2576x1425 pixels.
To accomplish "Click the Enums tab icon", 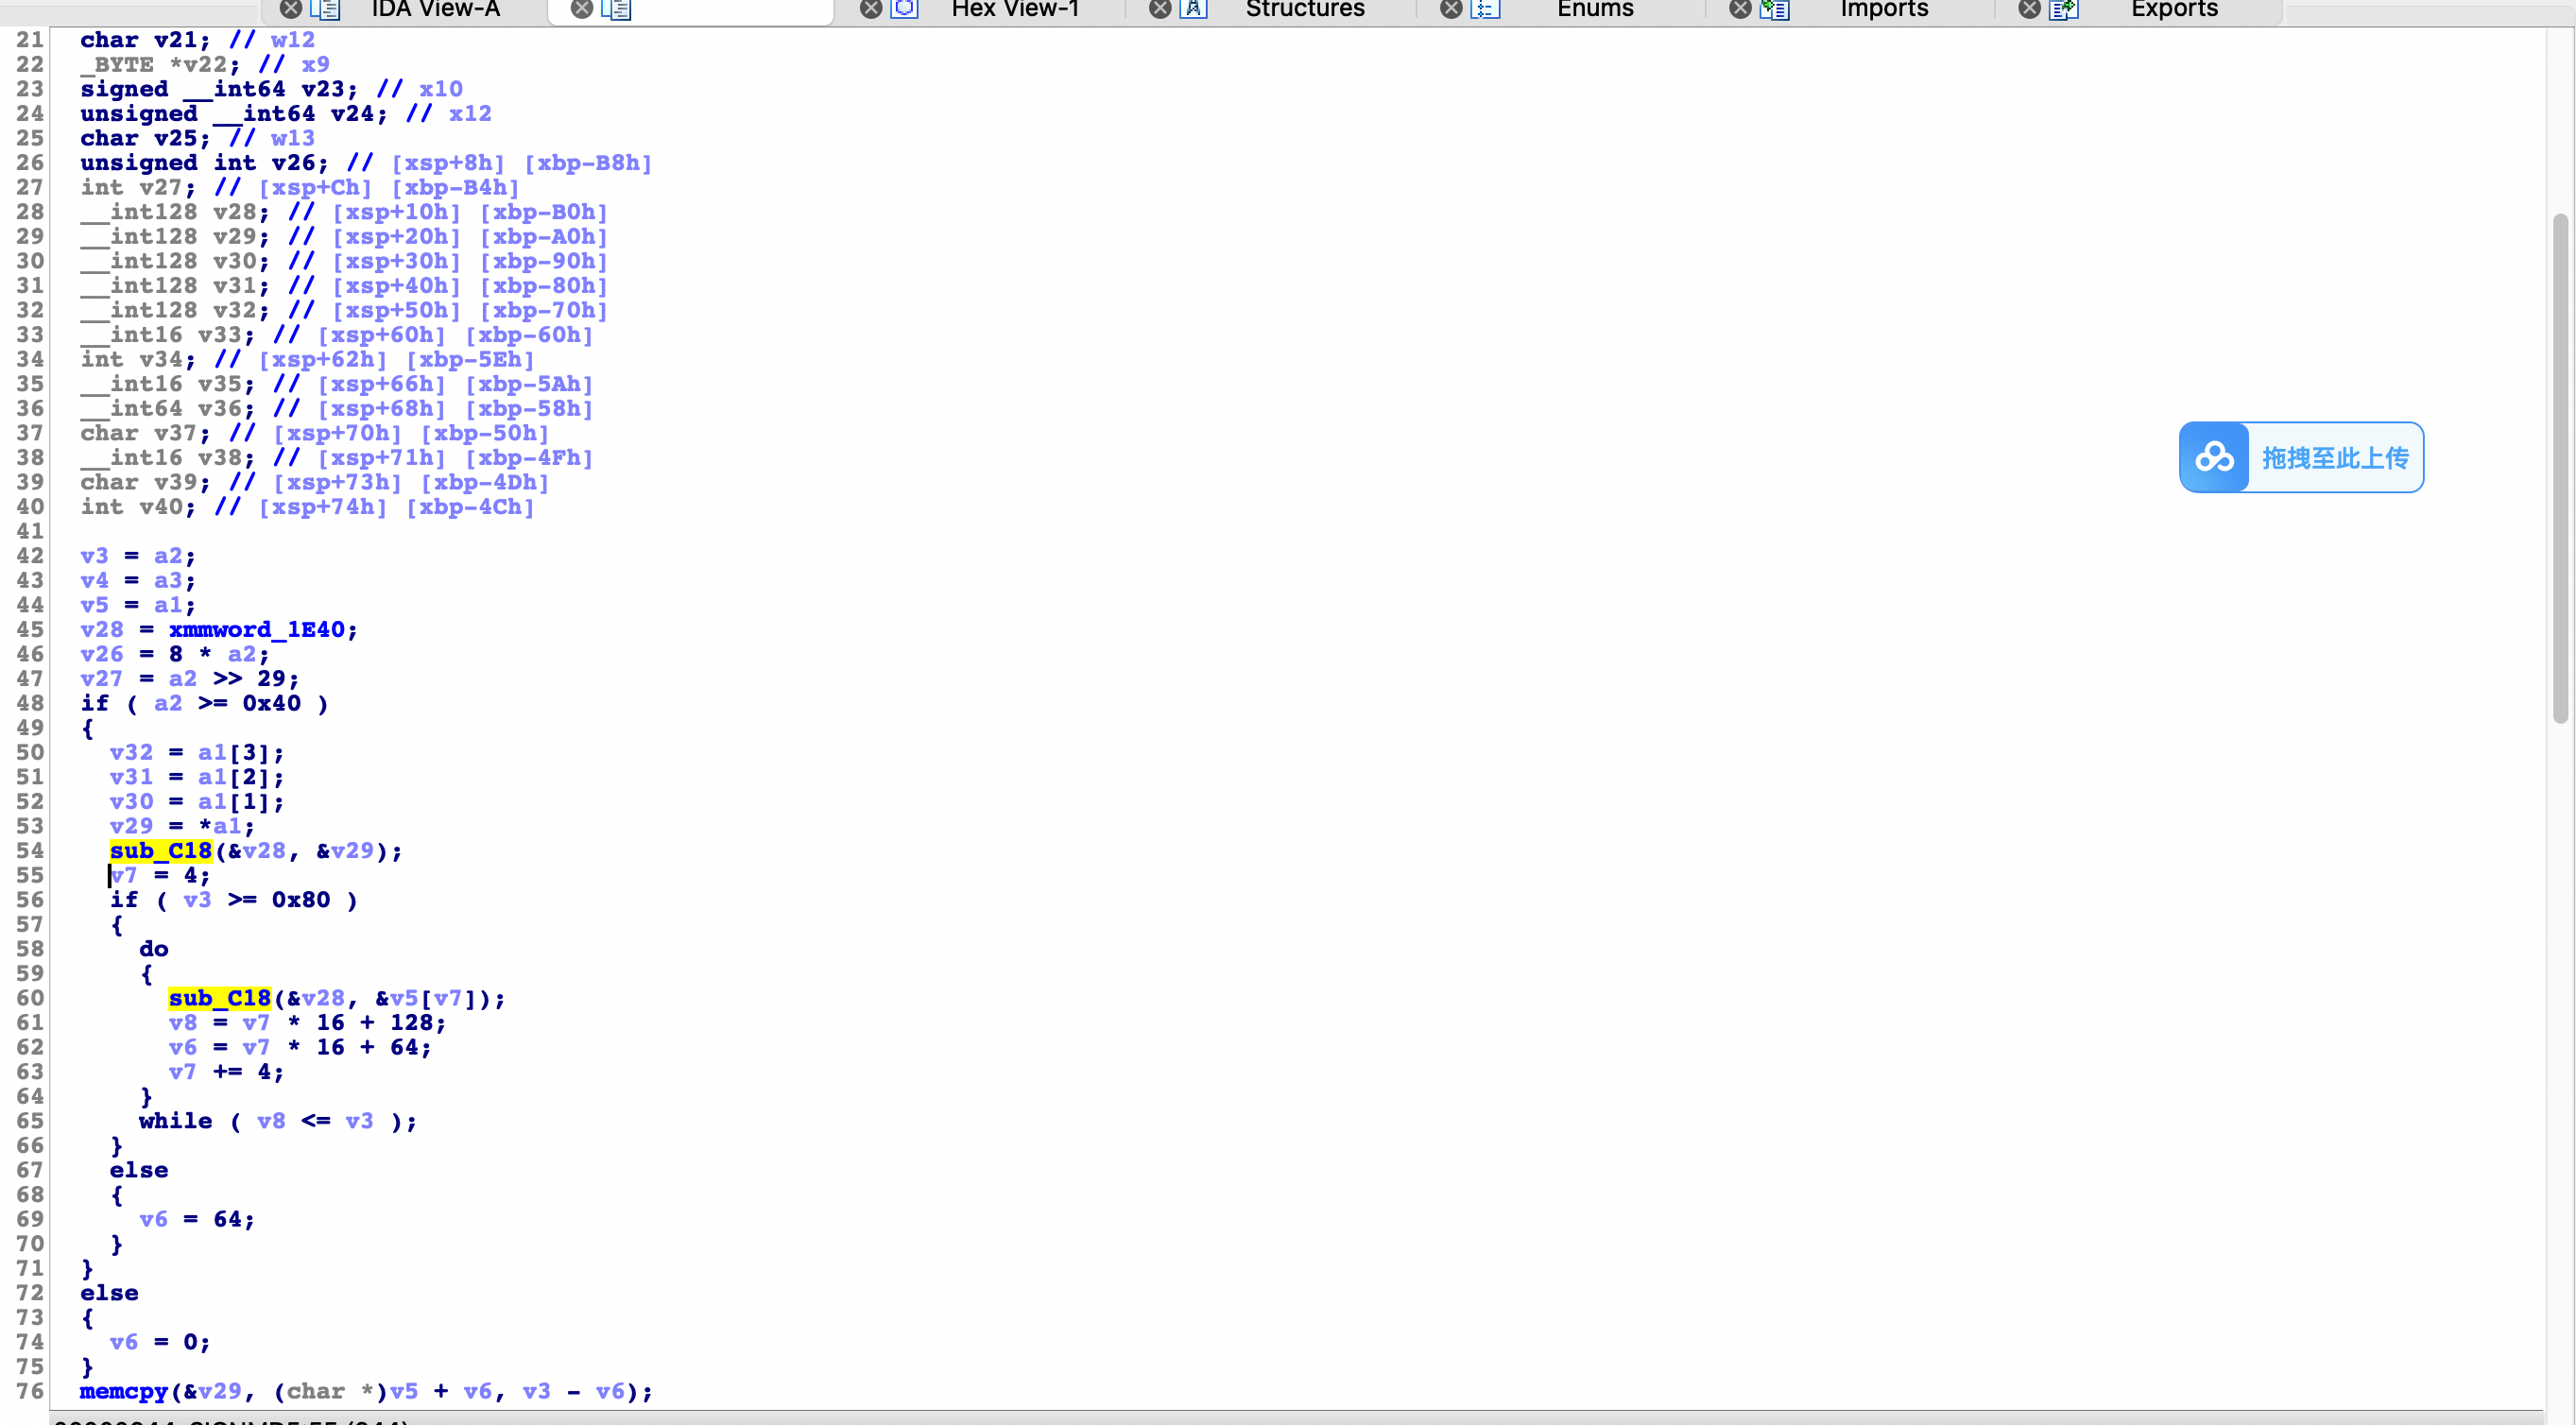I will [x=1485, y=9].
